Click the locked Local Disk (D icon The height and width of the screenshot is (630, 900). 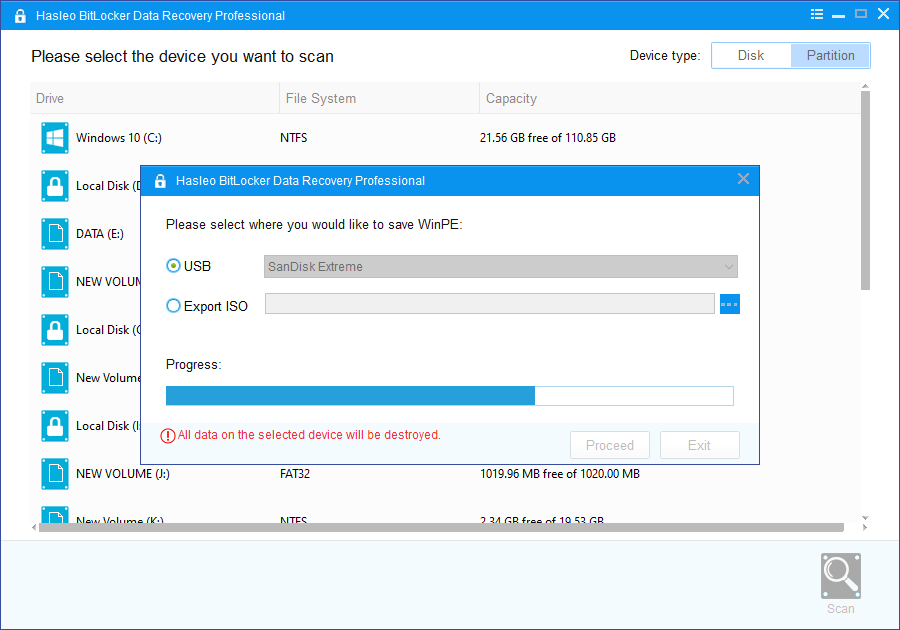click(x=55, y=186)
